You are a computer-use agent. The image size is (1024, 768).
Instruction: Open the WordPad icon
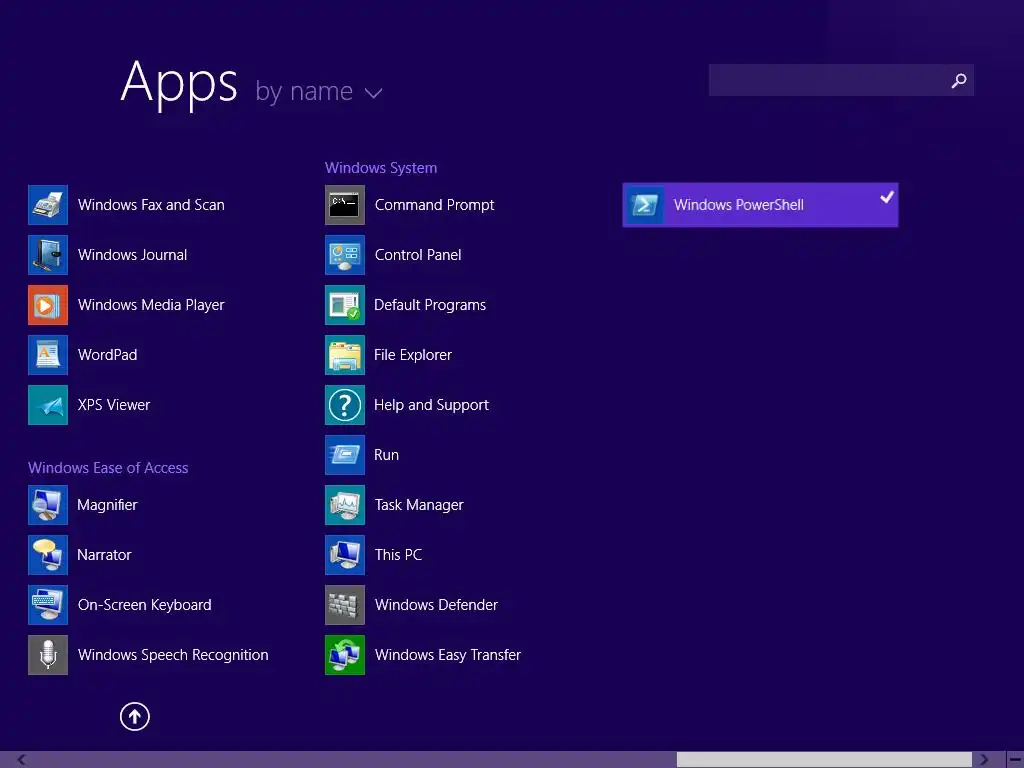click(x=48, y=355)
